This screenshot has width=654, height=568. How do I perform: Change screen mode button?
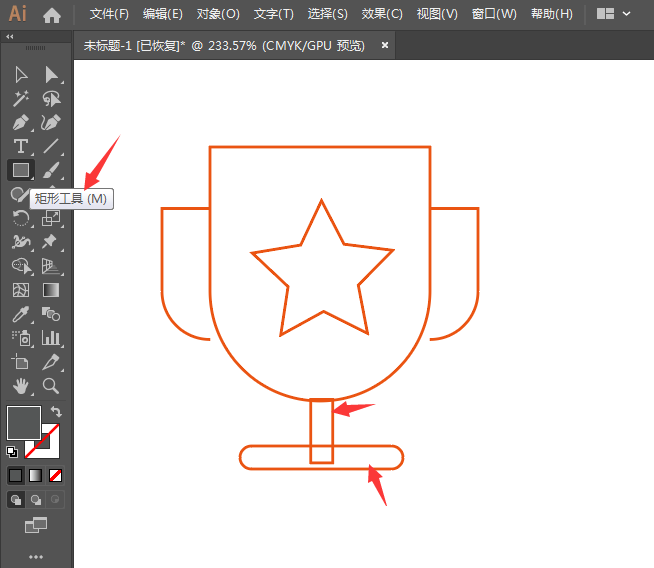pos(36,525)
